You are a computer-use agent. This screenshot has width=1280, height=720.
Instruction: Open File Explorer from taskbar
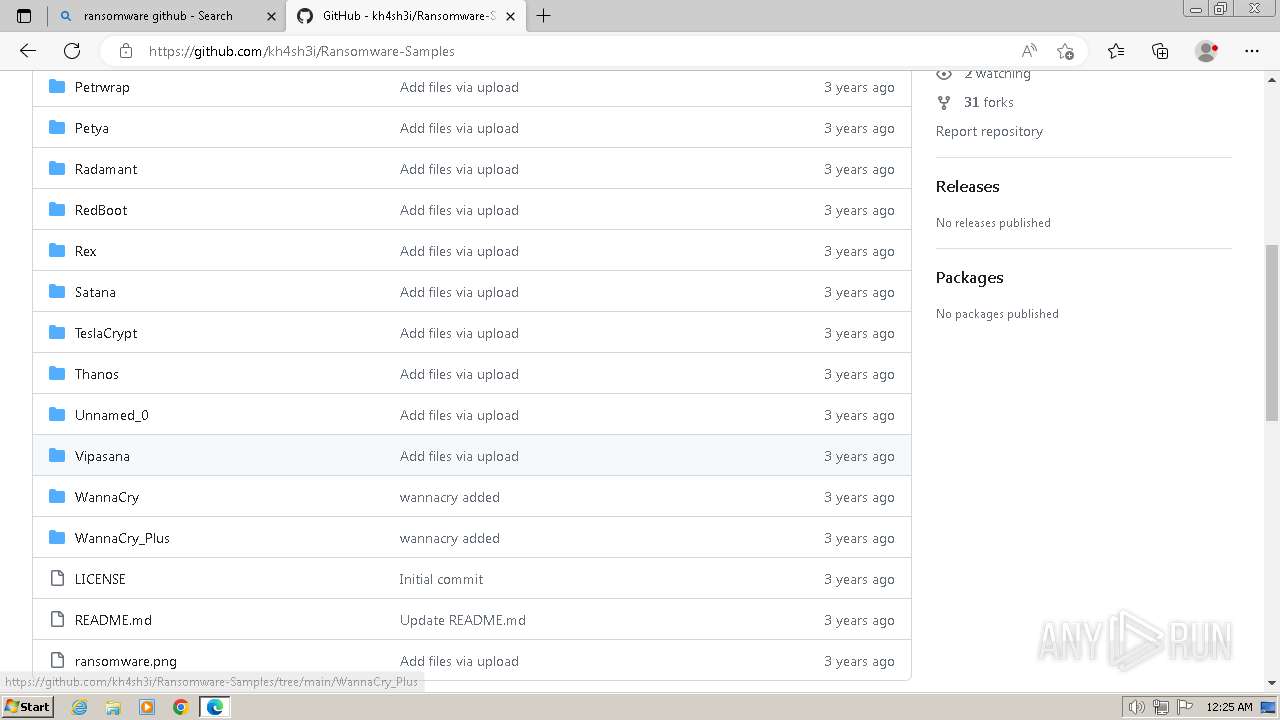click(x=113, y=707)
